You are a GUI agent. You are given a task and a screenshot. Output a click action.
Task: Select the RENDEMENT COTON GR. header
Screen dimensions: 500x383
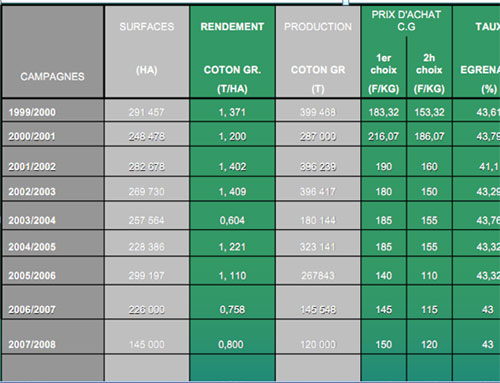[x=232, y=52]
